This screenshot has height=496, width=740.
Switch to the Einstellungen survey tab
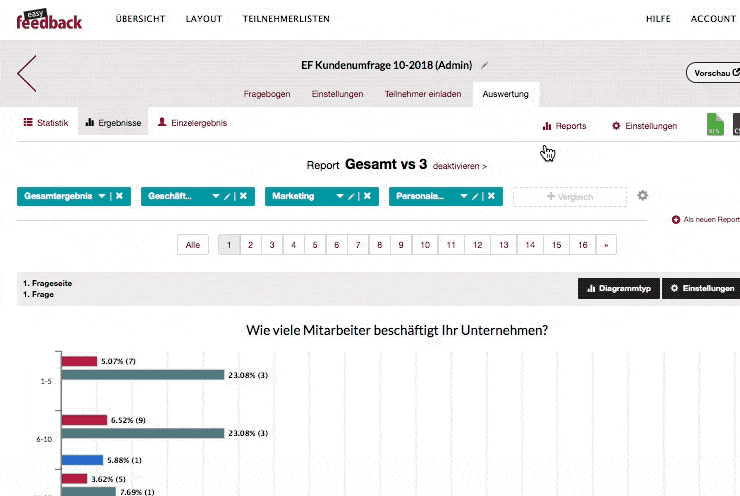[x=337, y=94]
